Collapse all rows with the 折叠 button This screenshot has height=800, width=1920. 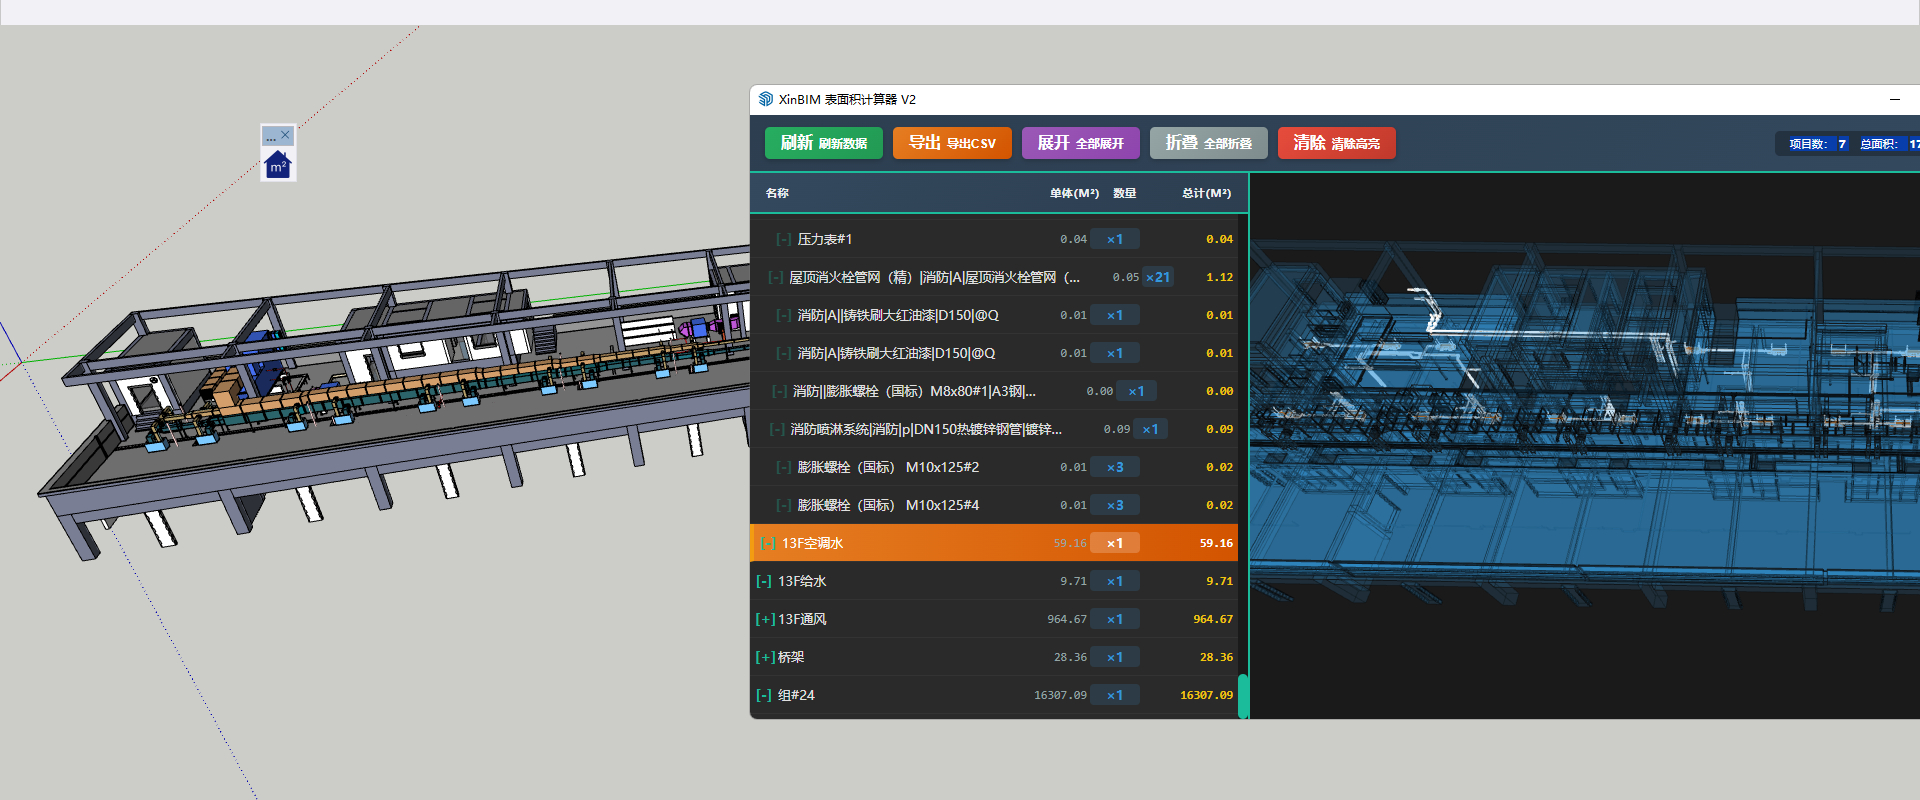[1208, 143]
